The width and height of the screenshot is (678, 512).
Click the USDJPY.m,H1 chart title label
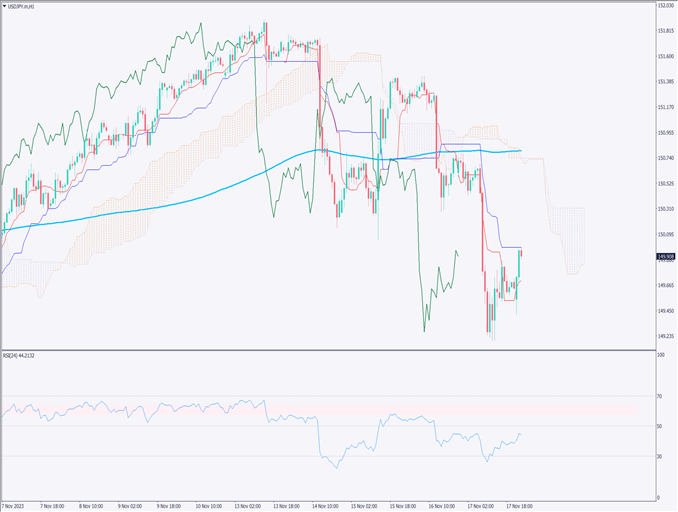(23, 6)
